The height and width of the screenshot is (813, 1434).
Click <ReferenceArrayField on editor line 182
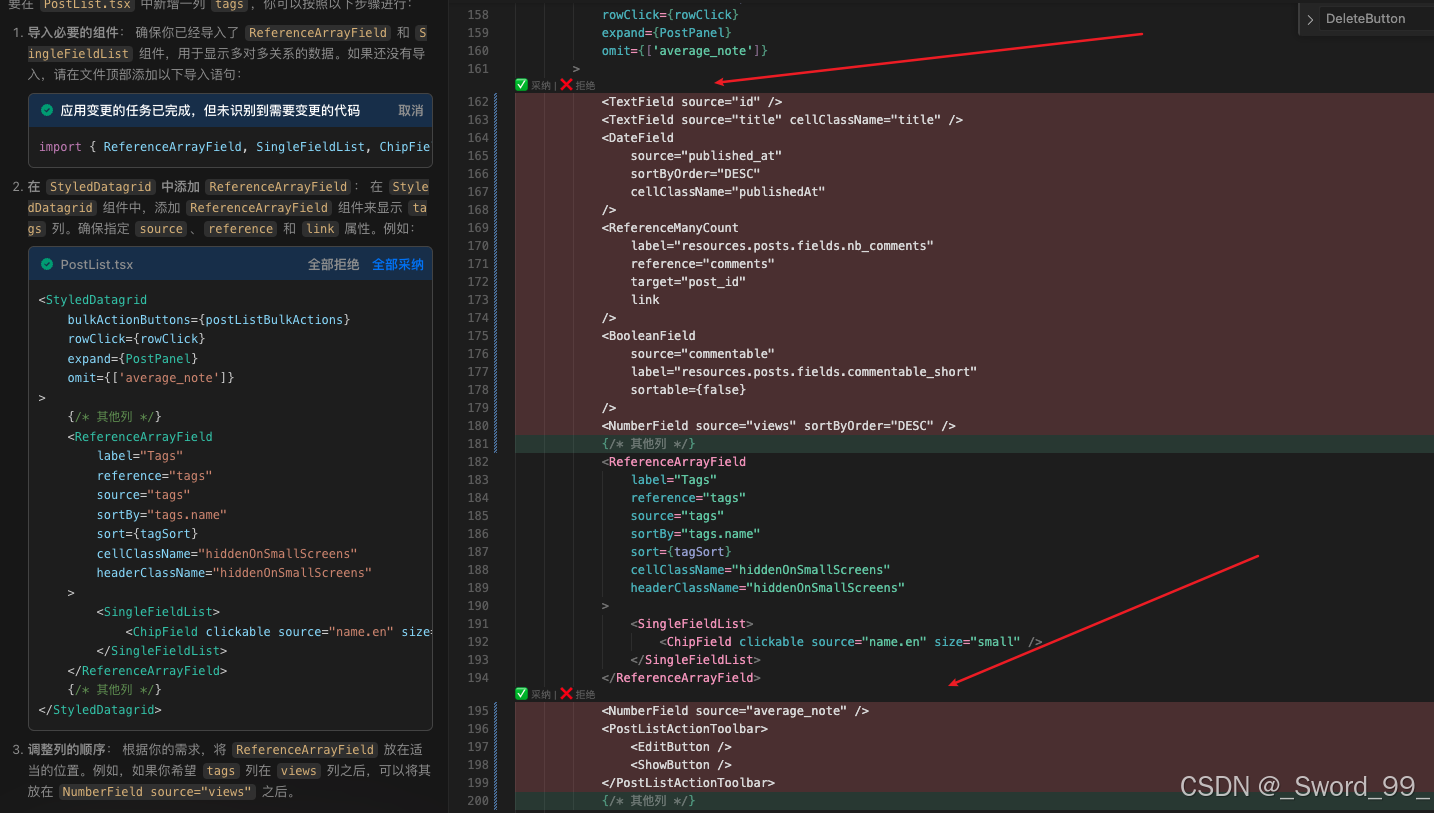674,462
